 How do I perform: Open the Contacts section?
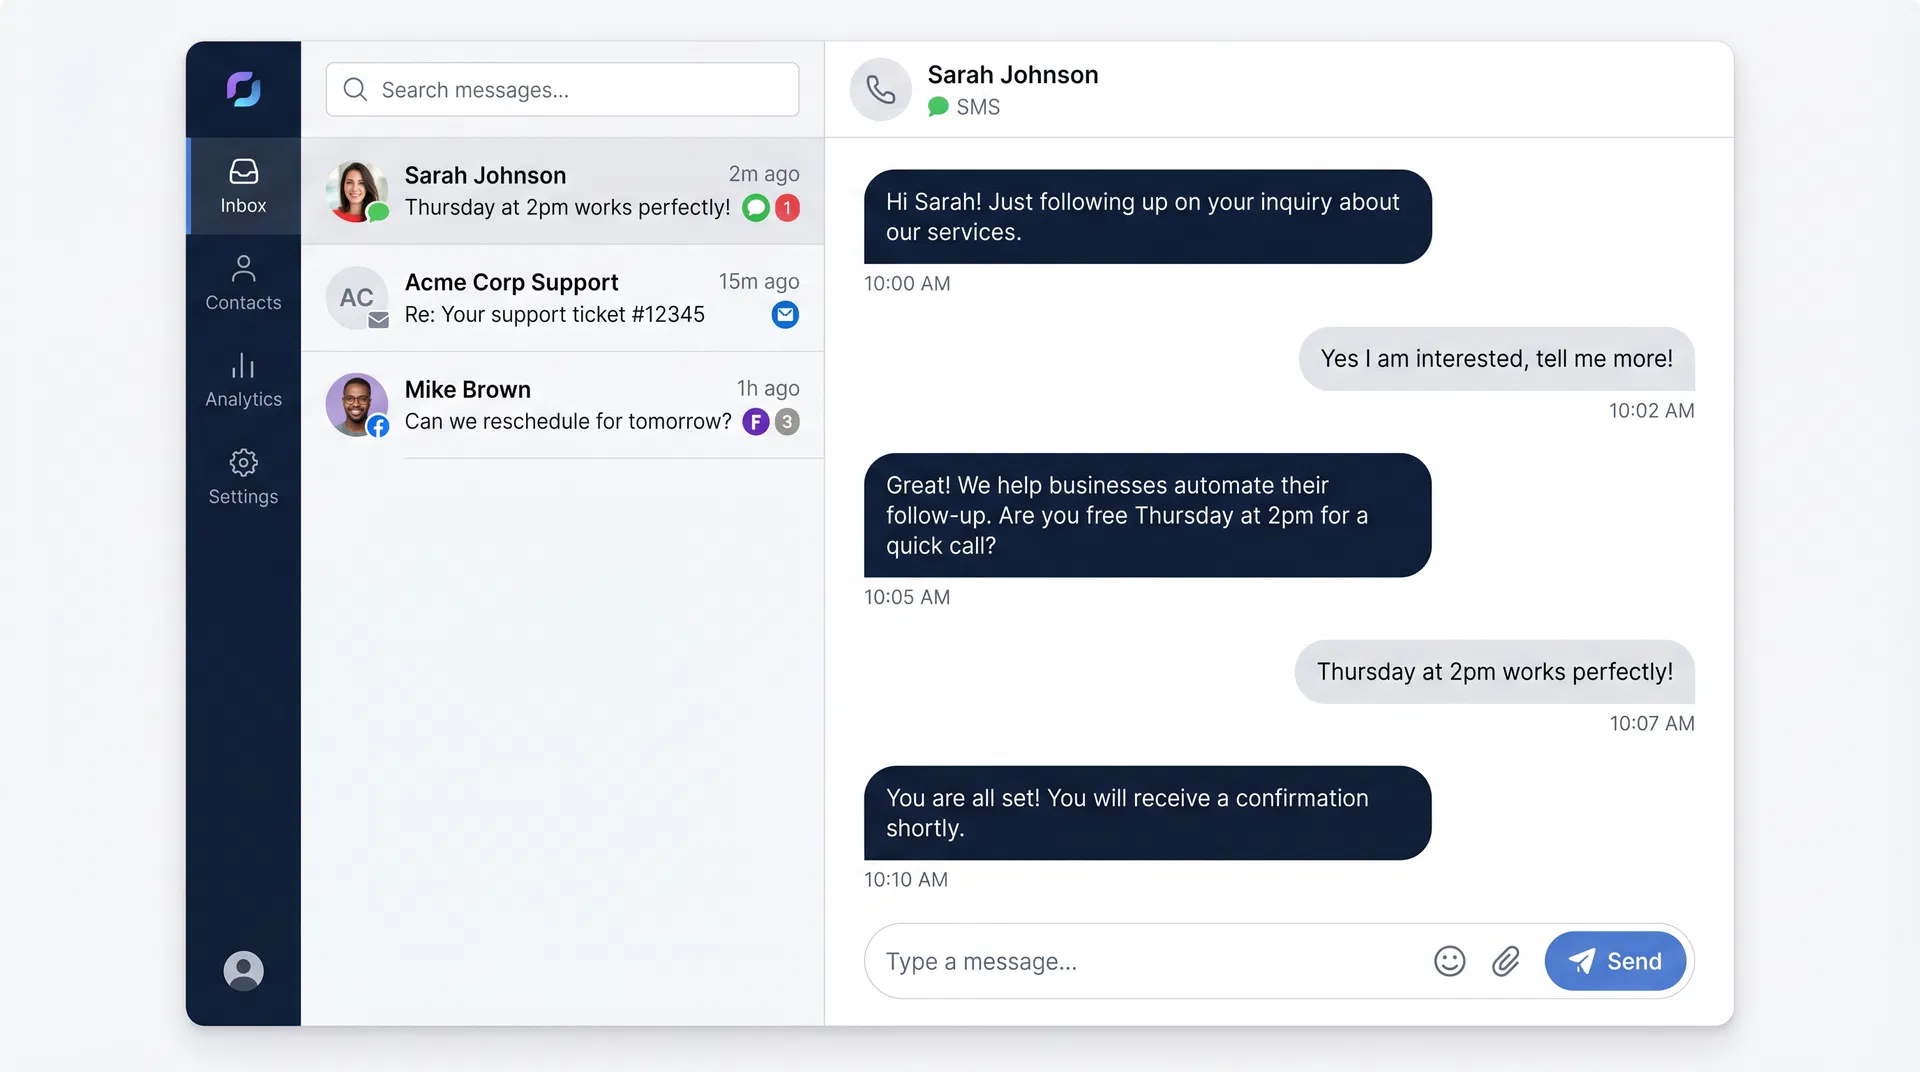(242, 283)
